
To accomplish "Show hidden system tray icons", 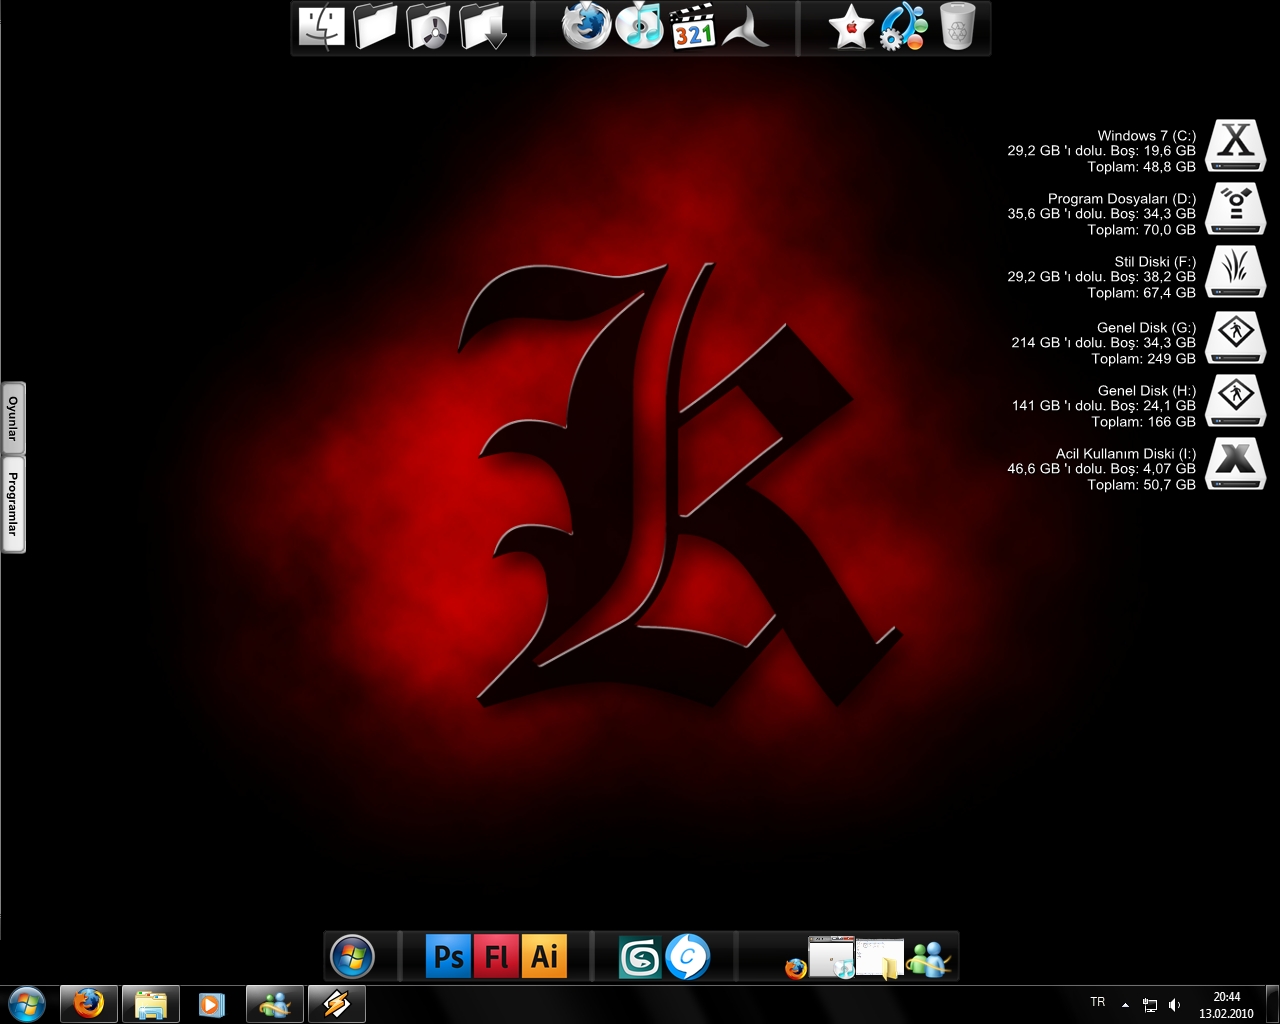I will [x=1125, y=1004].
